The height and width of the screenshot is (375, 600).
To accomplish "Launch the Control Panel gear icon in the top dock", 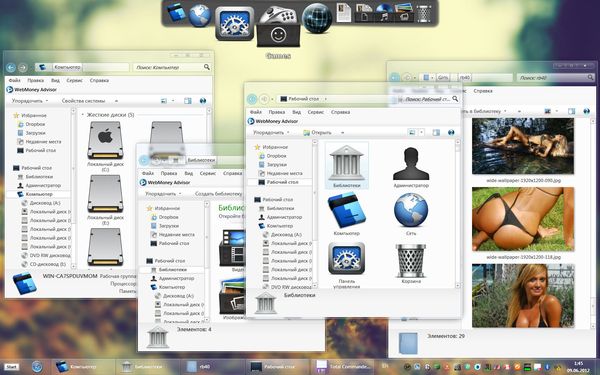I will (x=234, y=23).
